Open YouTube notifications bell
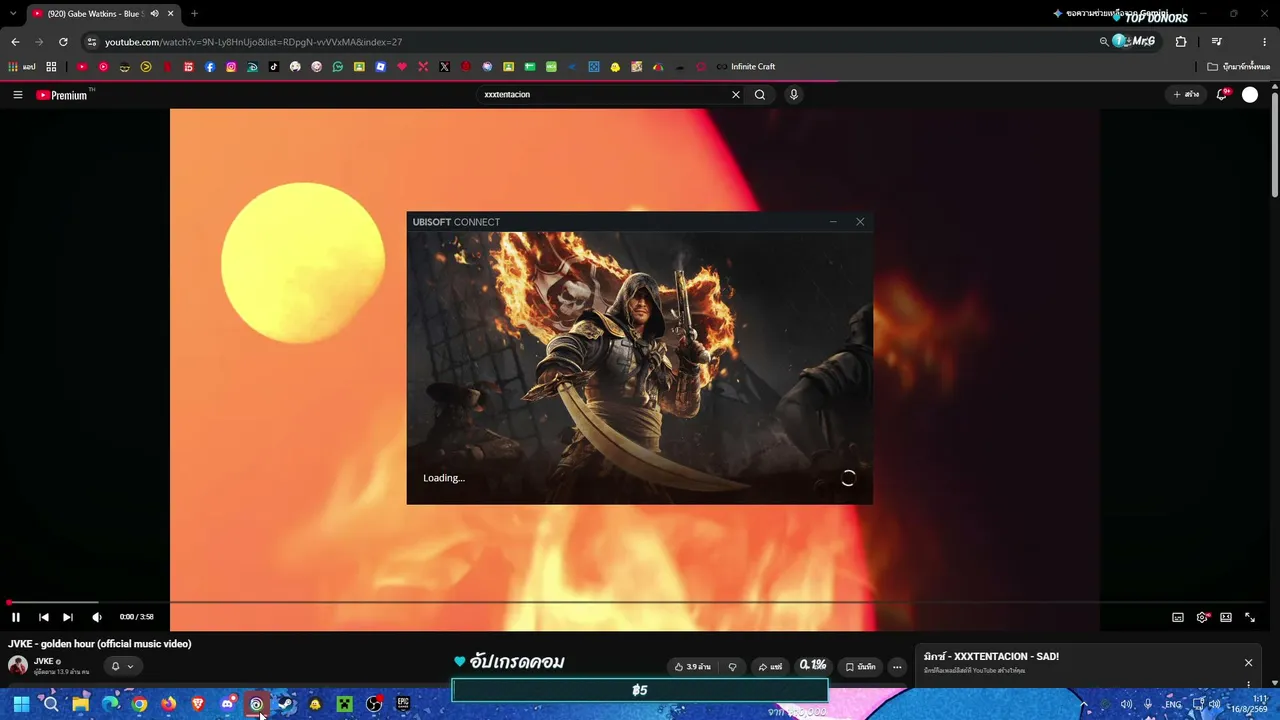1280x720 pixels. coord(1222,95)
